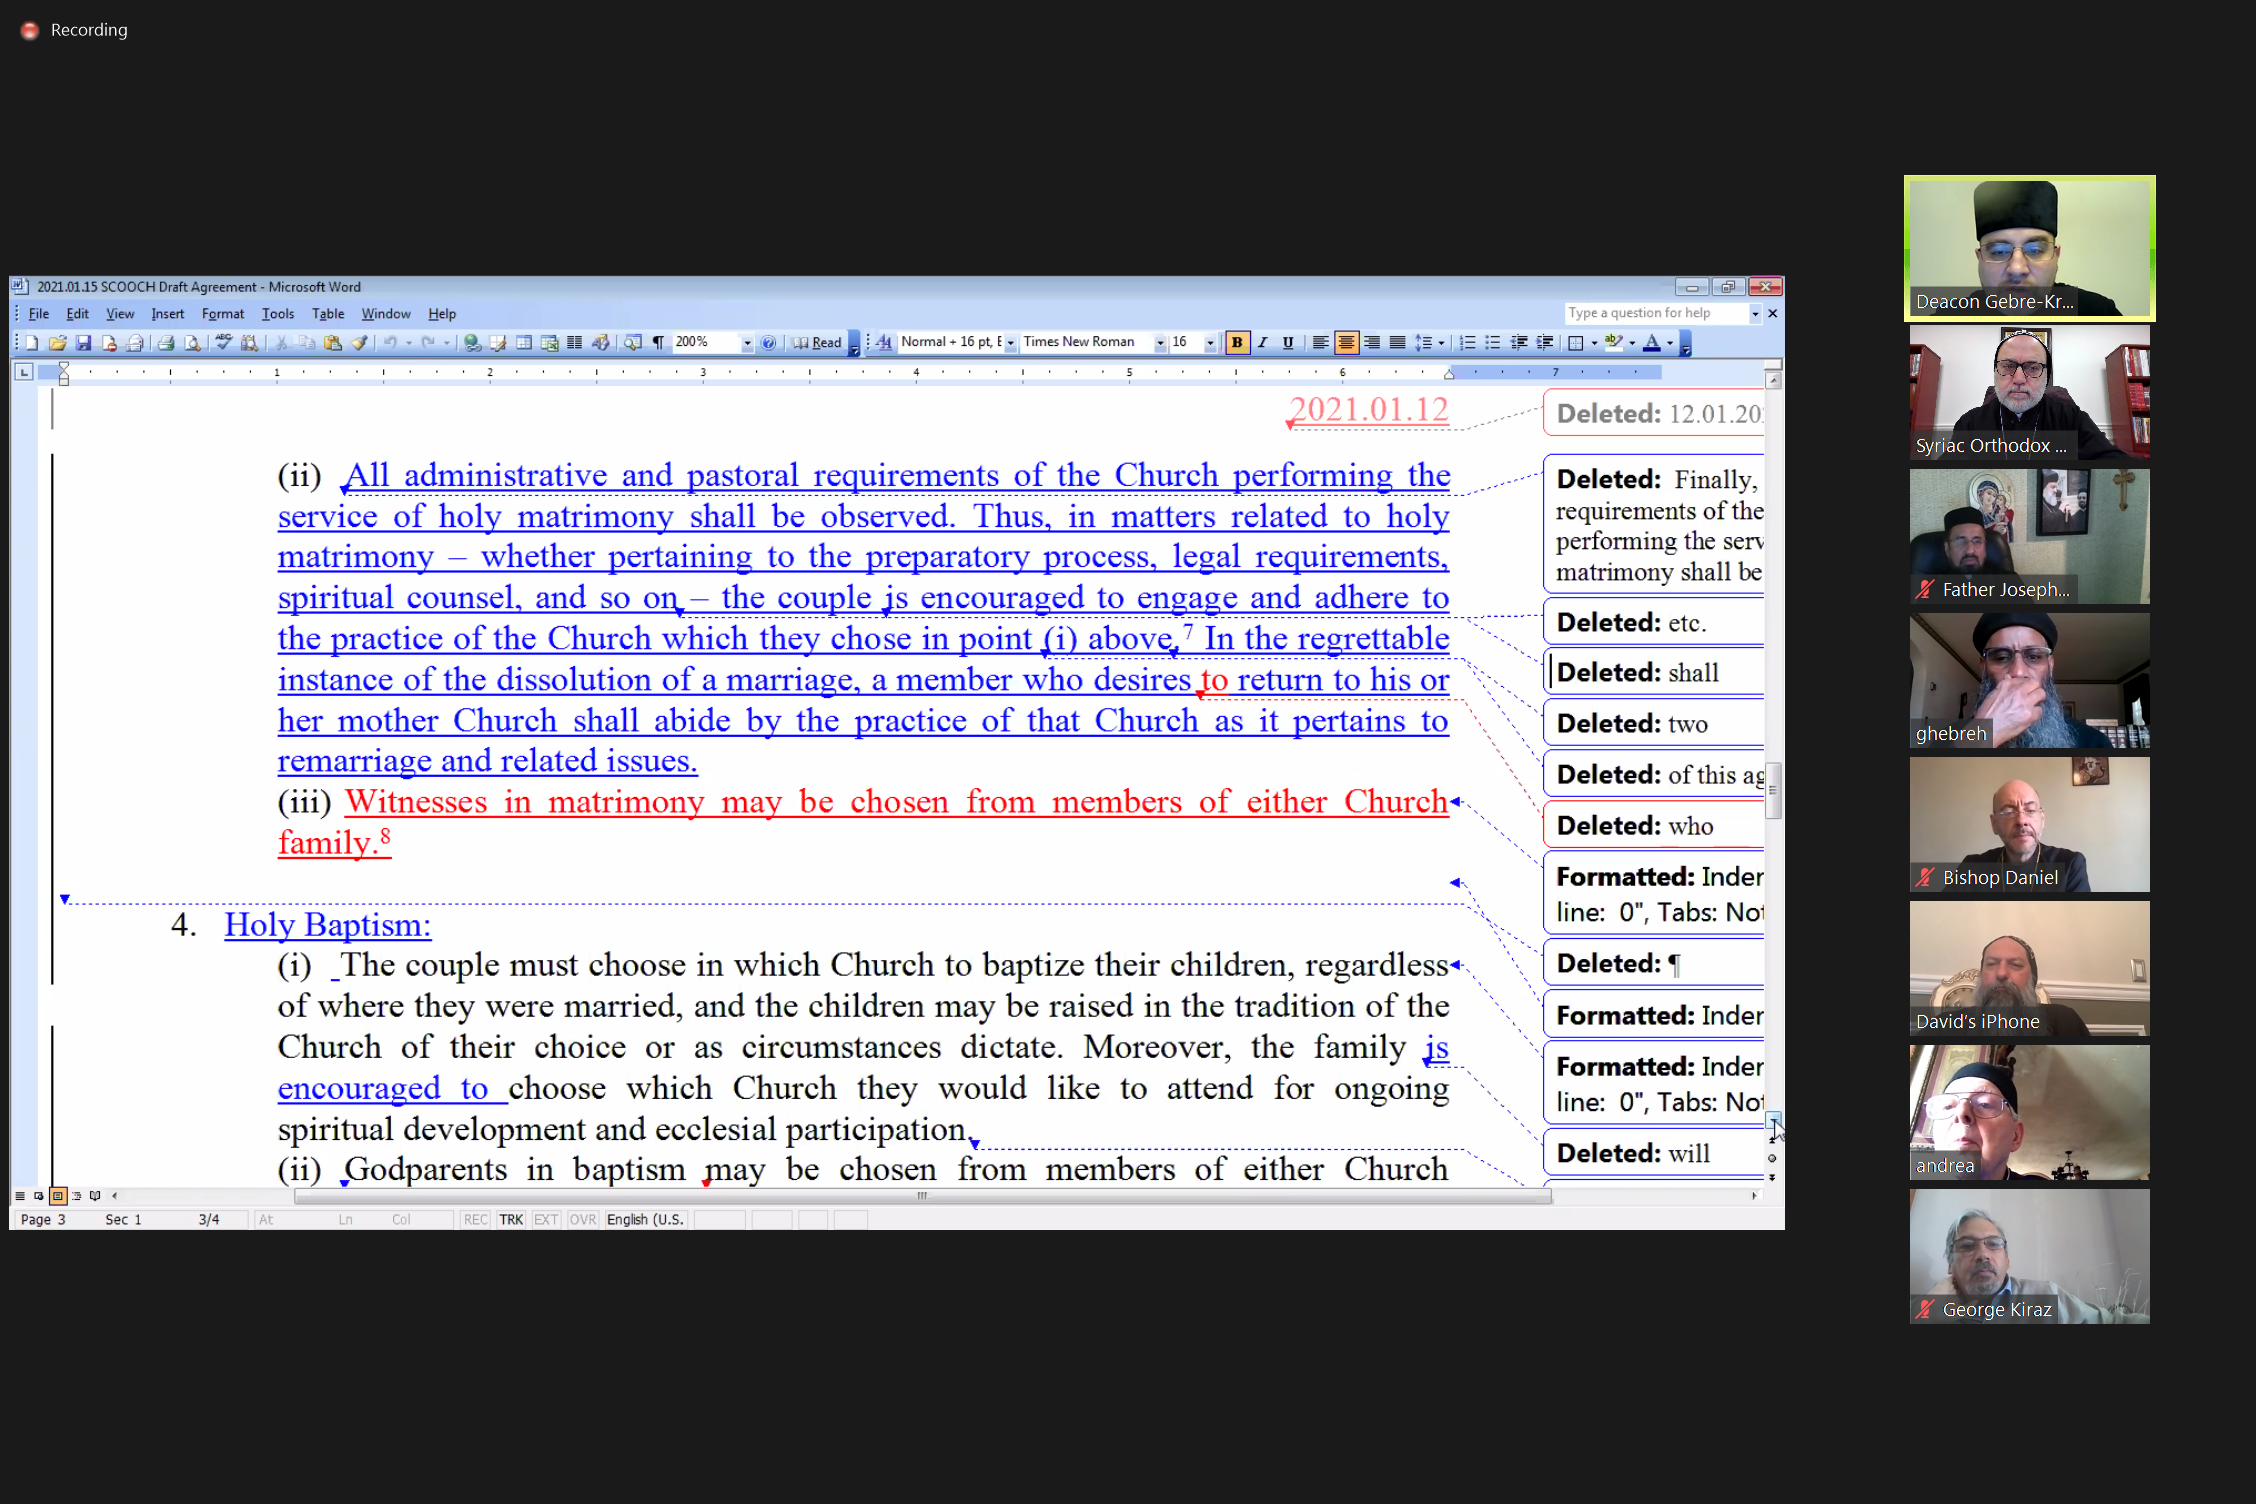Image resolution: width=2256 pixels, height=1504 pixels.
Task: Click the Print icon in toolbar
Action: [x=166, y=343]
